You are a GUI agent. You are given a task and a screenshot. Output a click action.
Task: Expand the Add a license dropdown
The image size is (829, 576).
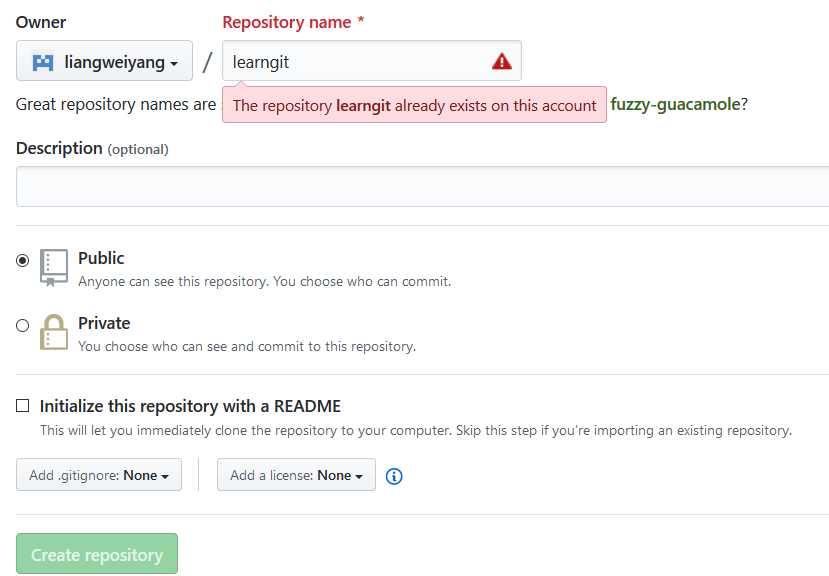[x=296, y=474]
